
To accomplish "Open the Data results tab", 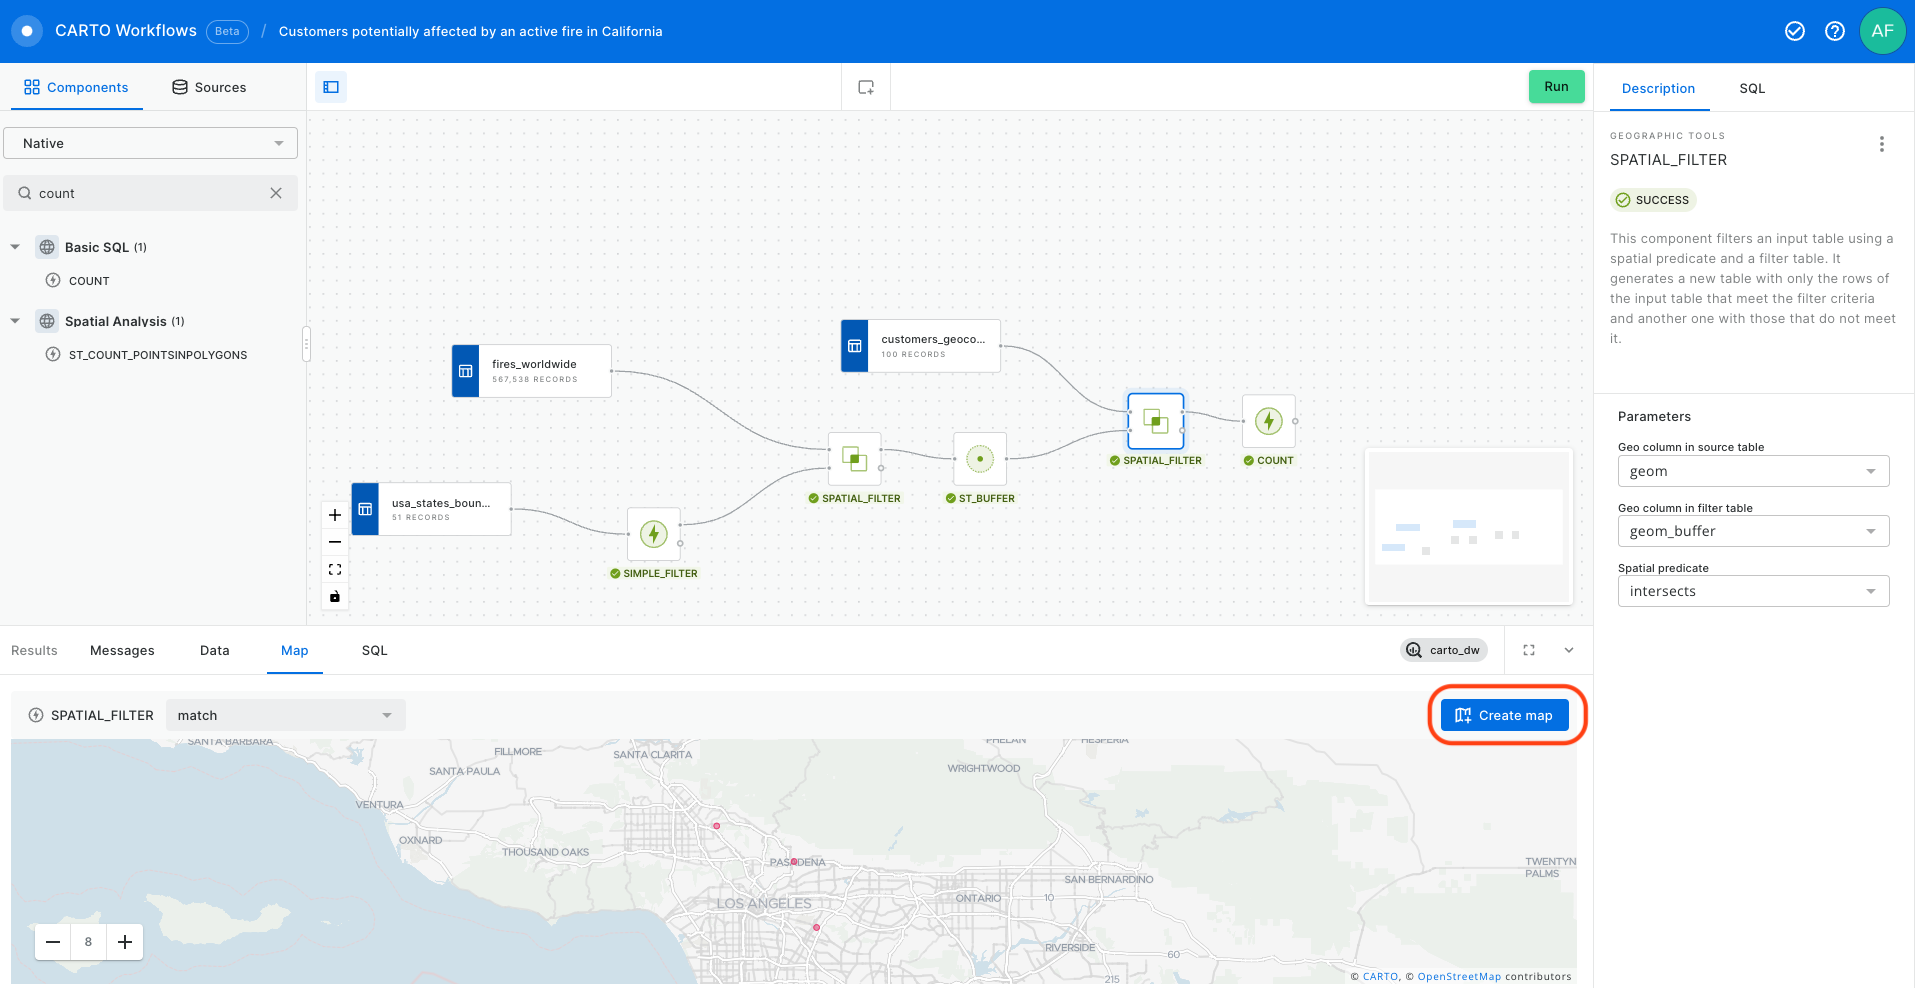I will pos(214,650).
